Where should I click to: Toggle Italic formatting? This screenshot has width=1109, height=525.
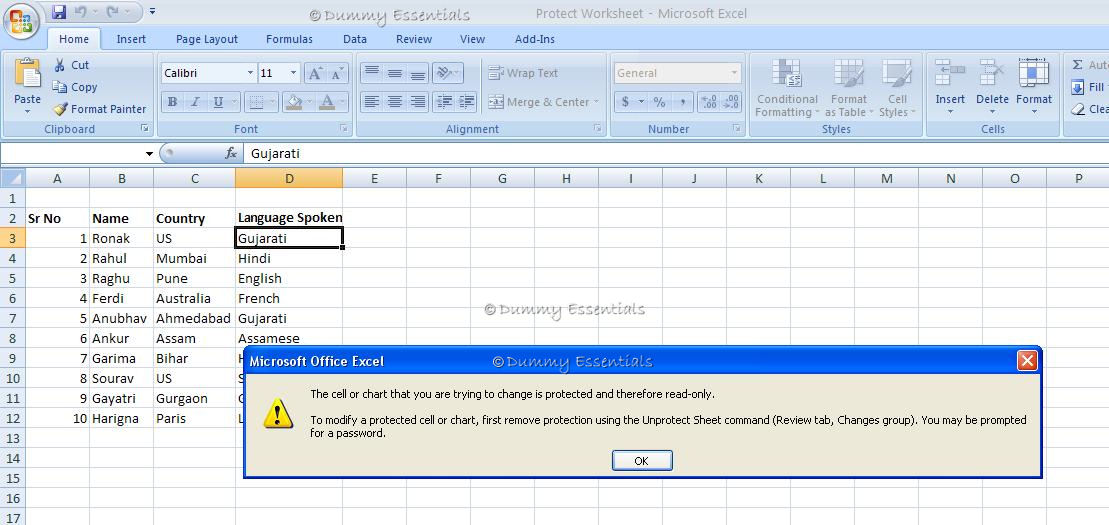[194, 102]
